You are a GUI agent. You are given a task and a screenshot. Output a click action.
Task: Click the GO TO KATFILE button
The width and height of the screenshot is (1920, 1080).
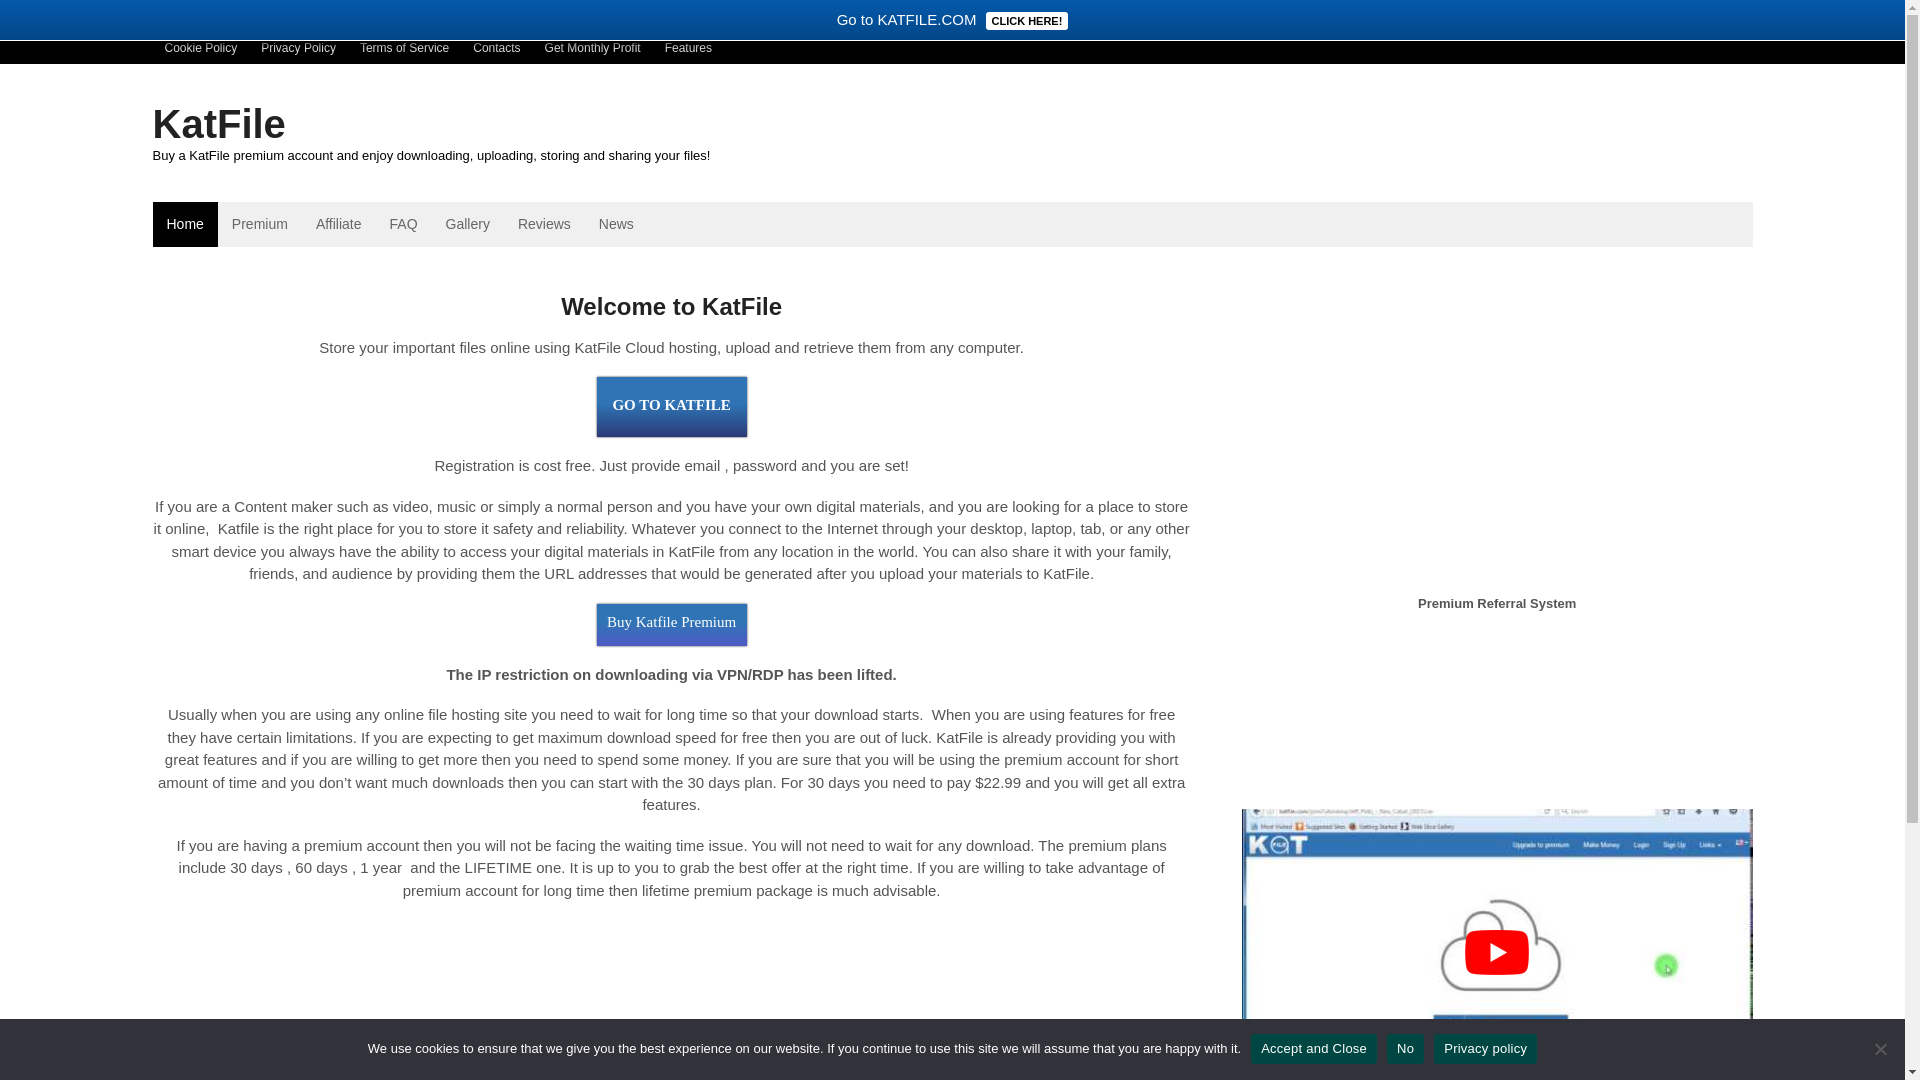[671, 406]
